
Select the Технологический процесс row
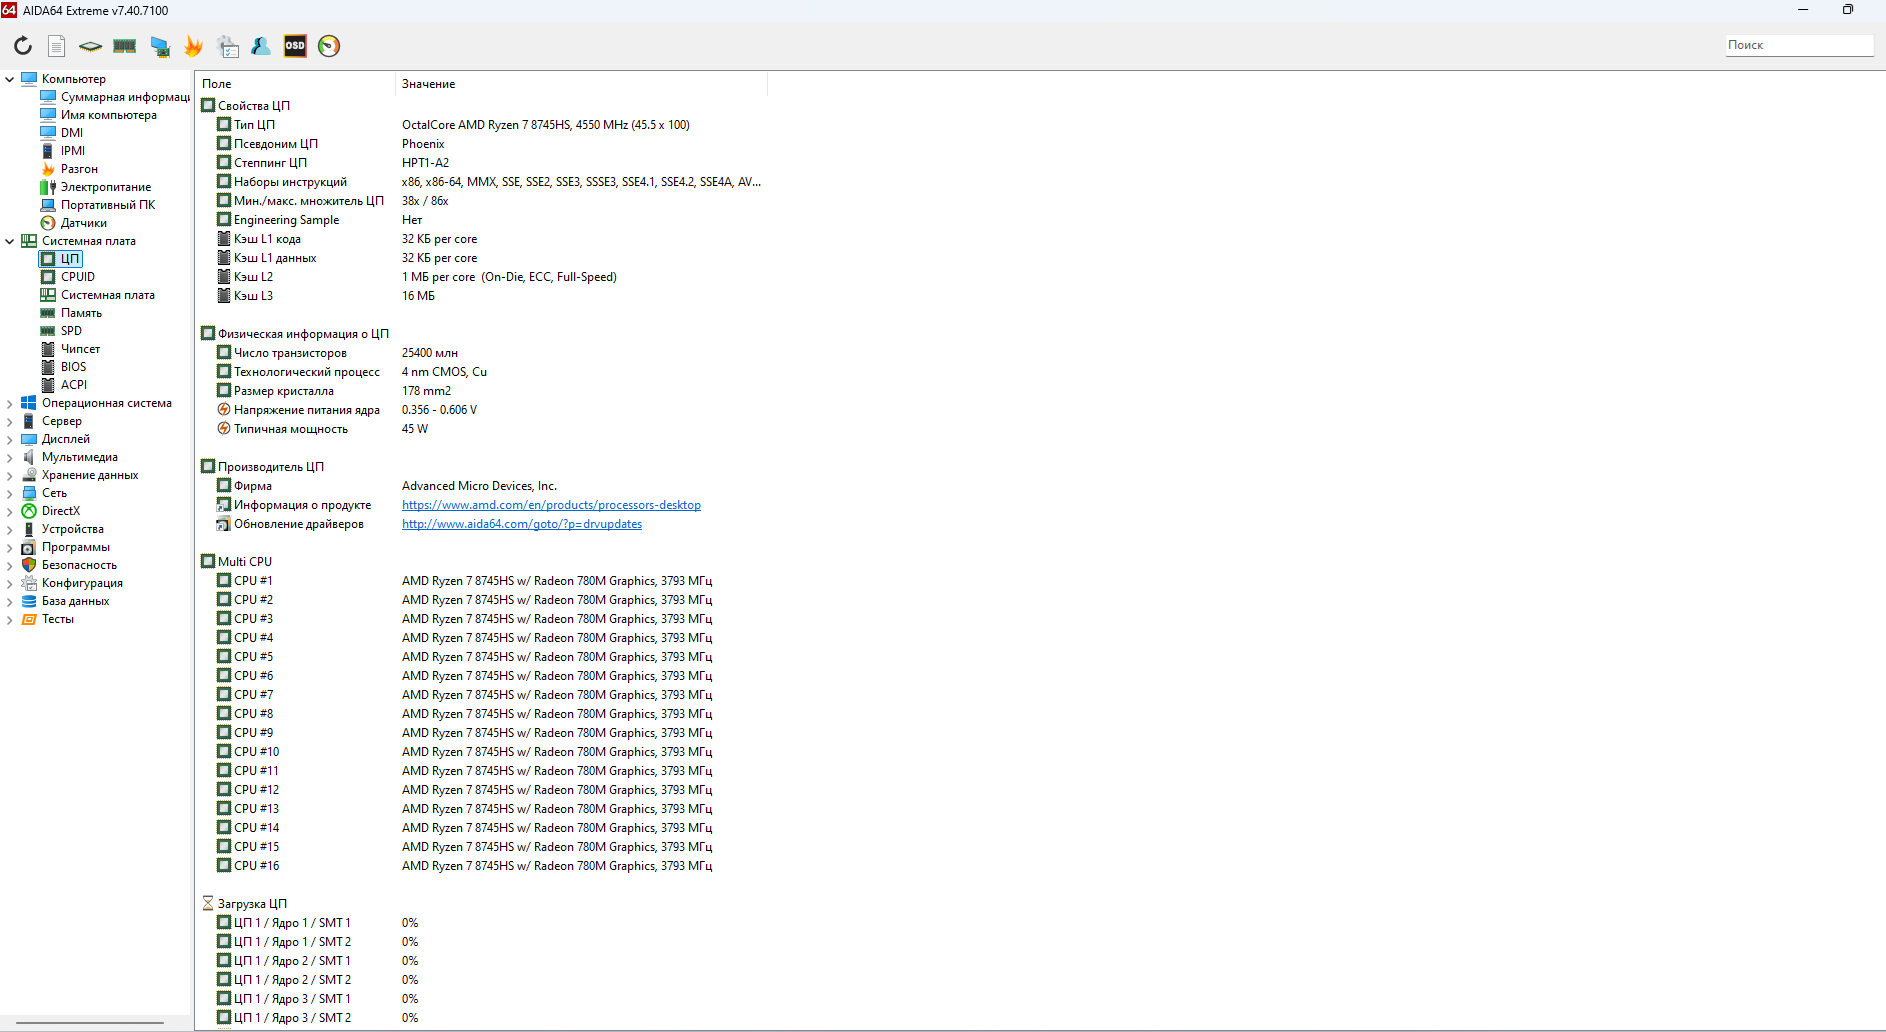[x=481, y=372]
